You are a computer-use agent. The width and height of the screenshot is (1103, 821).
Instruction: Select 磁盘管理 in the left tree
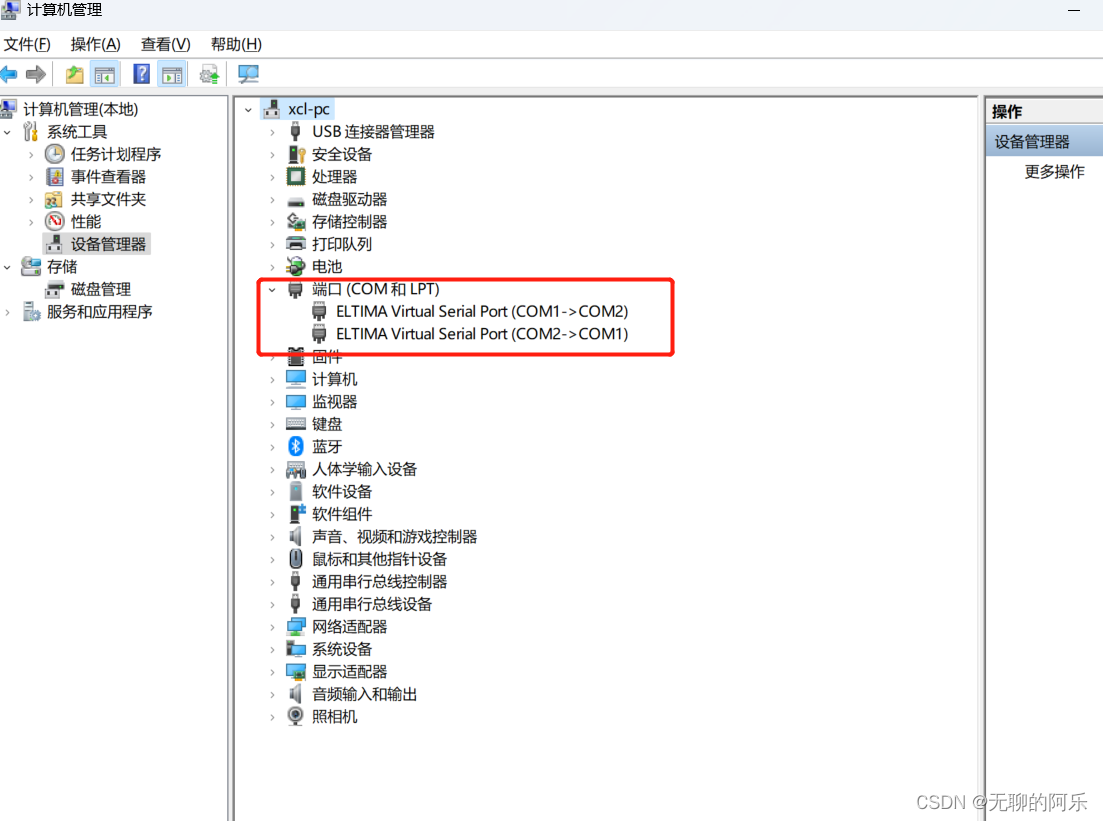point(101,289)
